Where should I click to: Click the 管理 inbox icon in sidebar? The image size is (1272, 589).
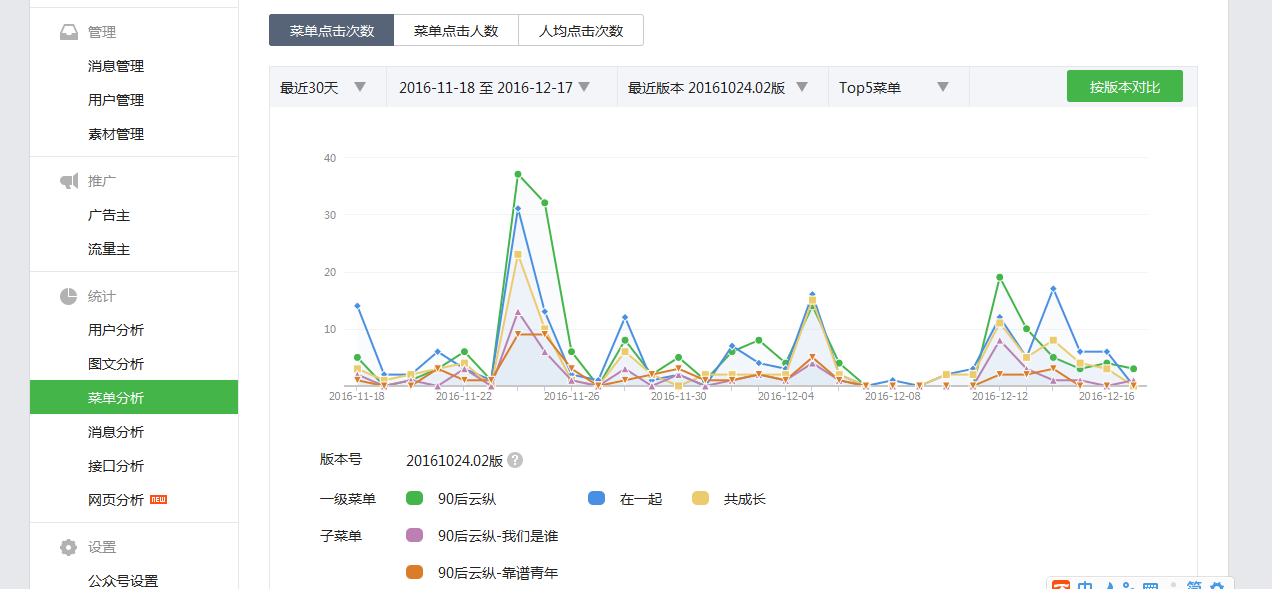click(68, 32)
